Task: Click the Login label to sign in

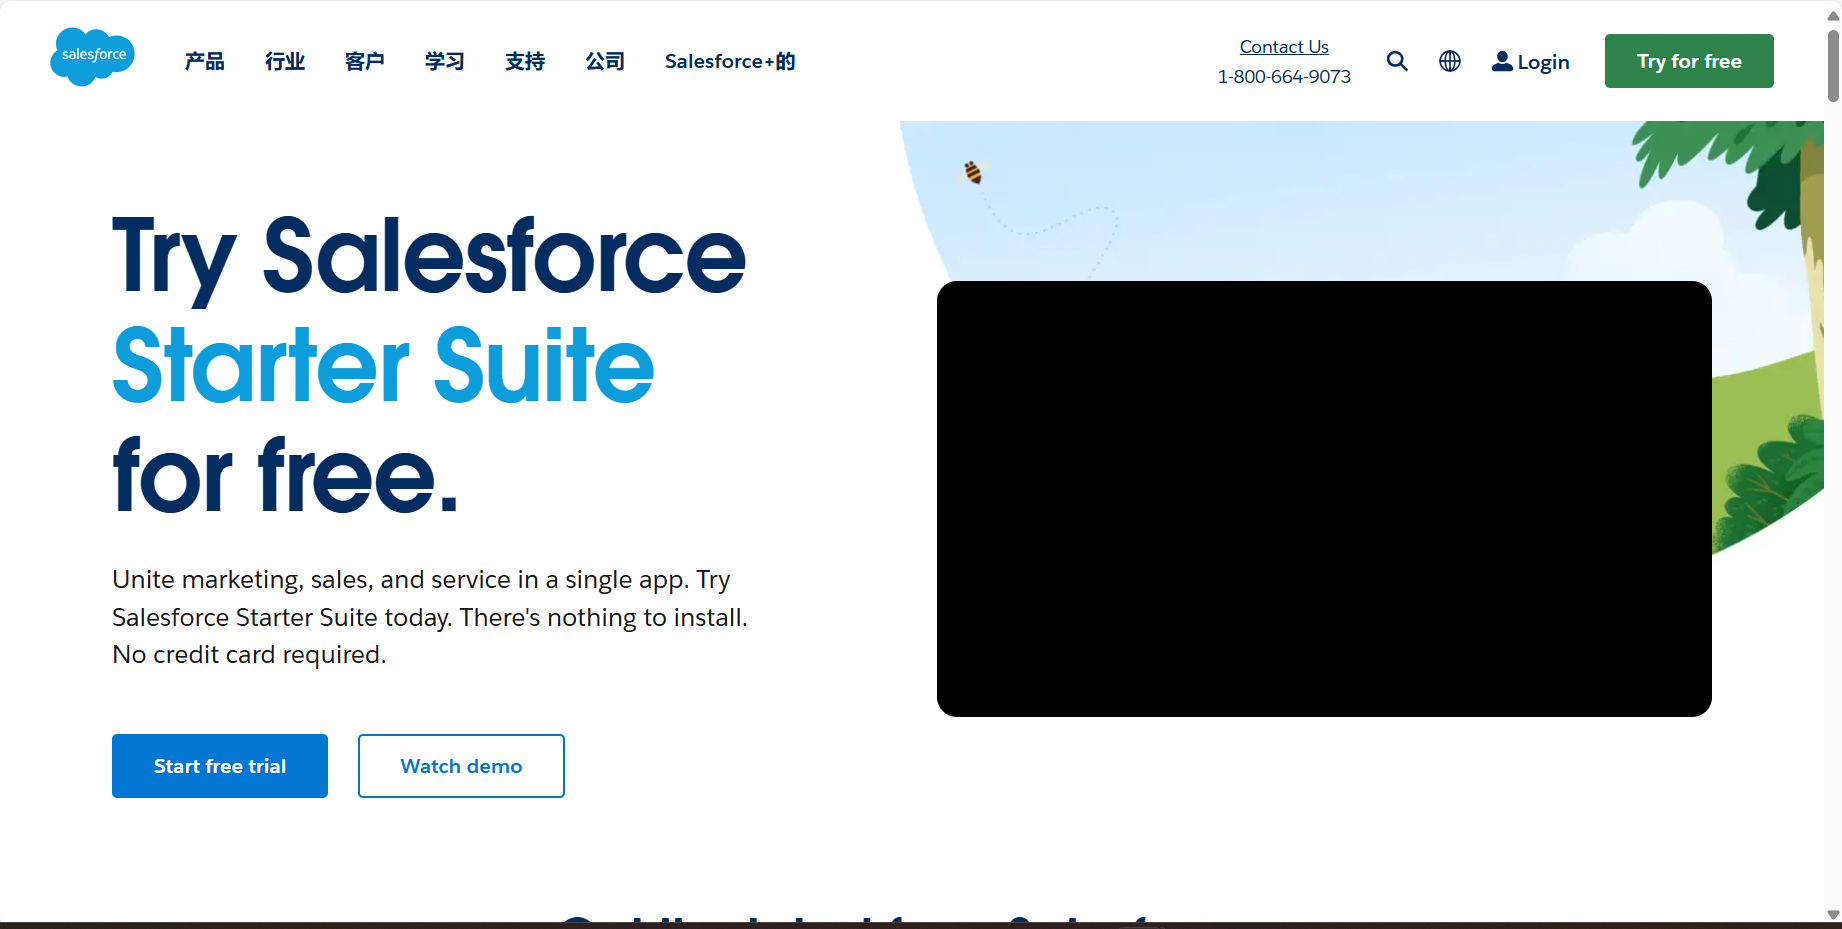Action: (1542, 61)
